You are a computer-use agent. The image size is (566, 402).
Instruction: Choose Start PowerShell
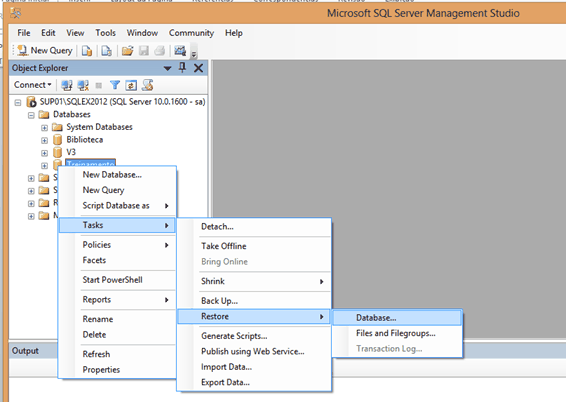[x=118, y=280]
